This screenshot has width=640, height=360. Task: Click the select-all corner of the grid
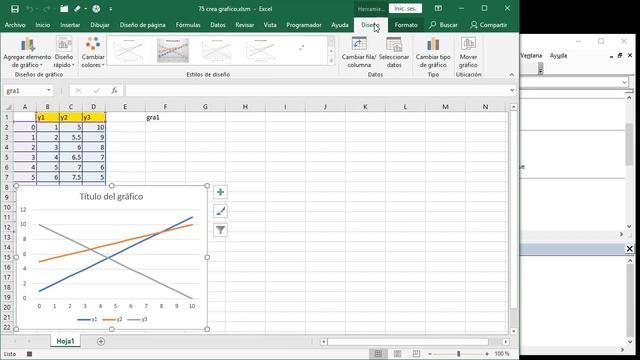coord(8,107)
